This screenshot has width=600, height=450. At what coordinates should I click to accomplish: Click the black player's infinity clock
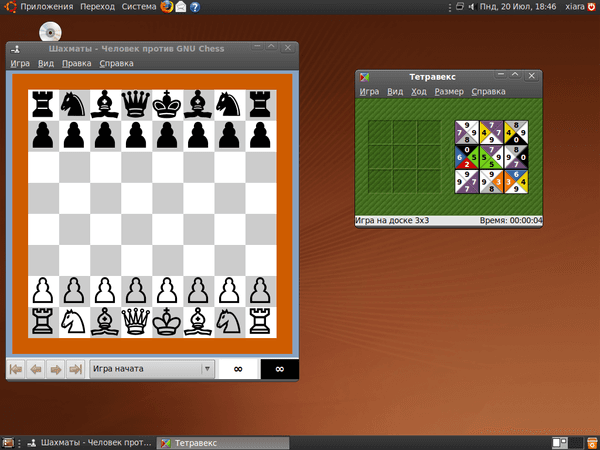click(x=280, y=369)
